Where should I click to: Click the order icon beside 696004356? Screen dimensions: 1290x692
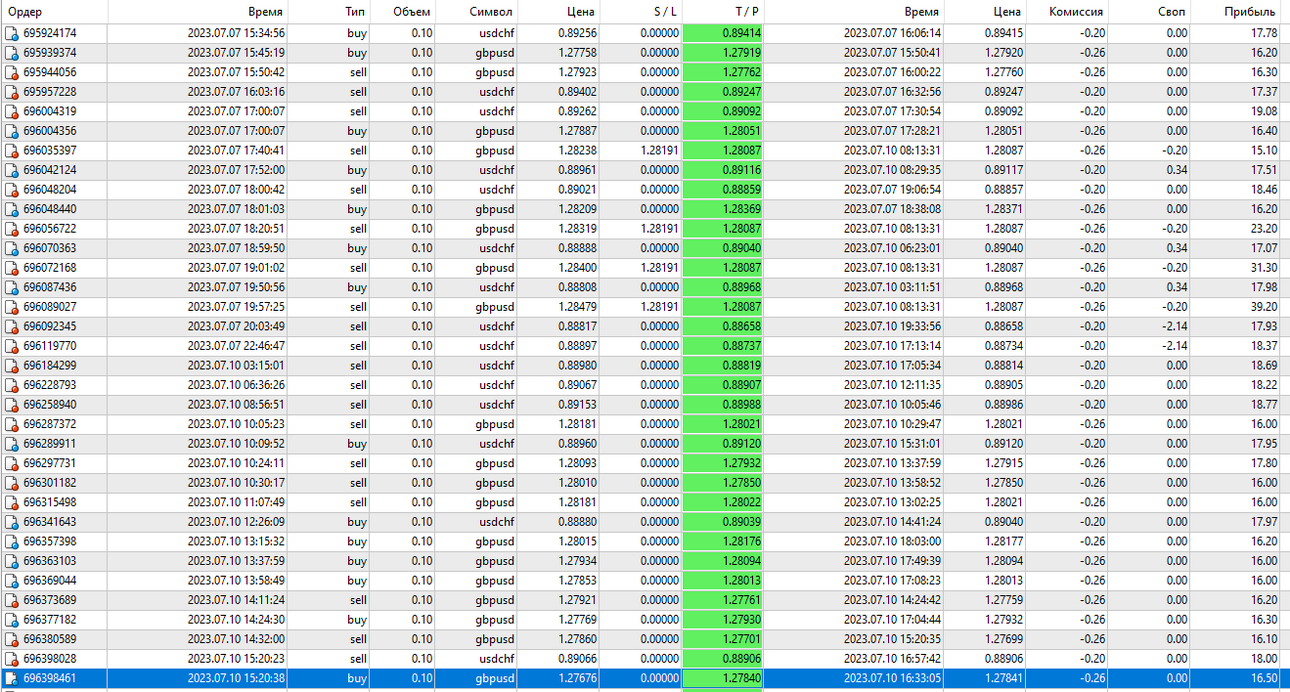[12, 131]
